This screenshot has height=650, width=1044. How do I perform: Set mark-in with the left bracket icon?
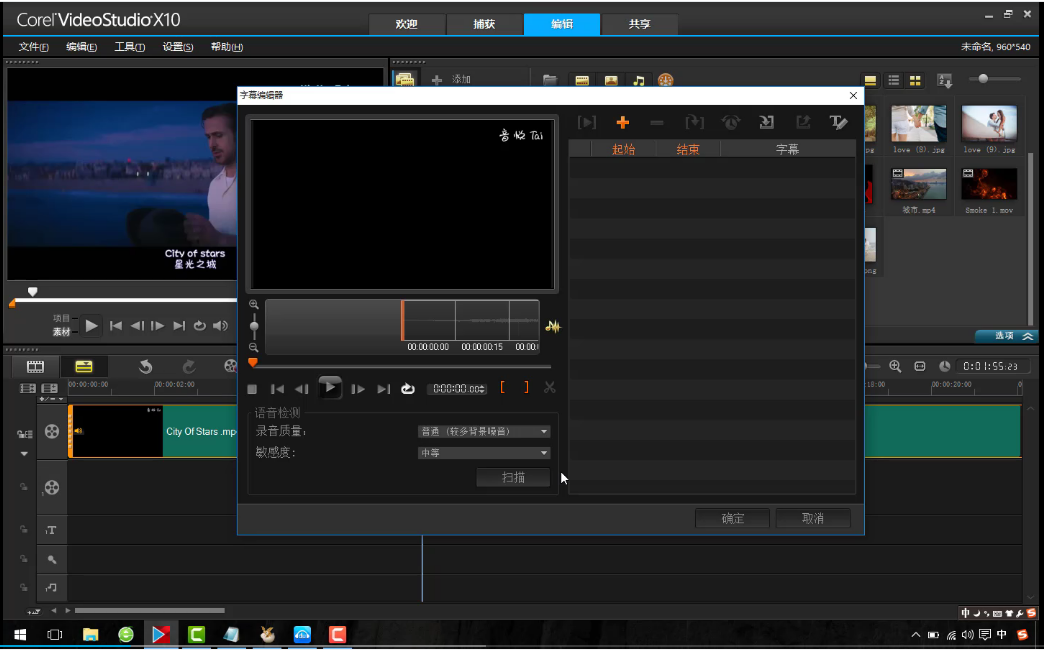(503, 388)
